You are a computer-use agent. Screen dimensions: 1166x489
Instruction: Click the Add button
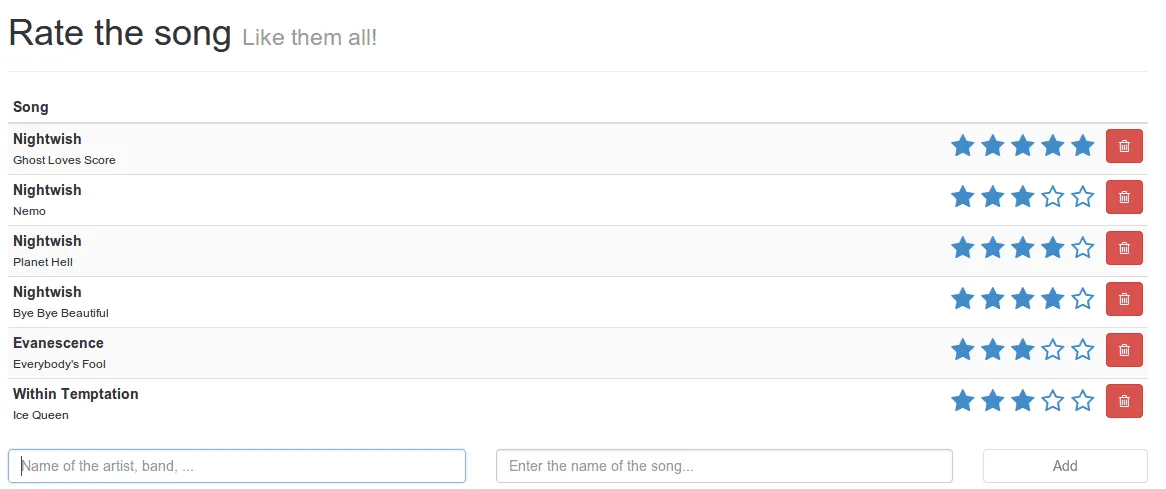pos(1065,466)
